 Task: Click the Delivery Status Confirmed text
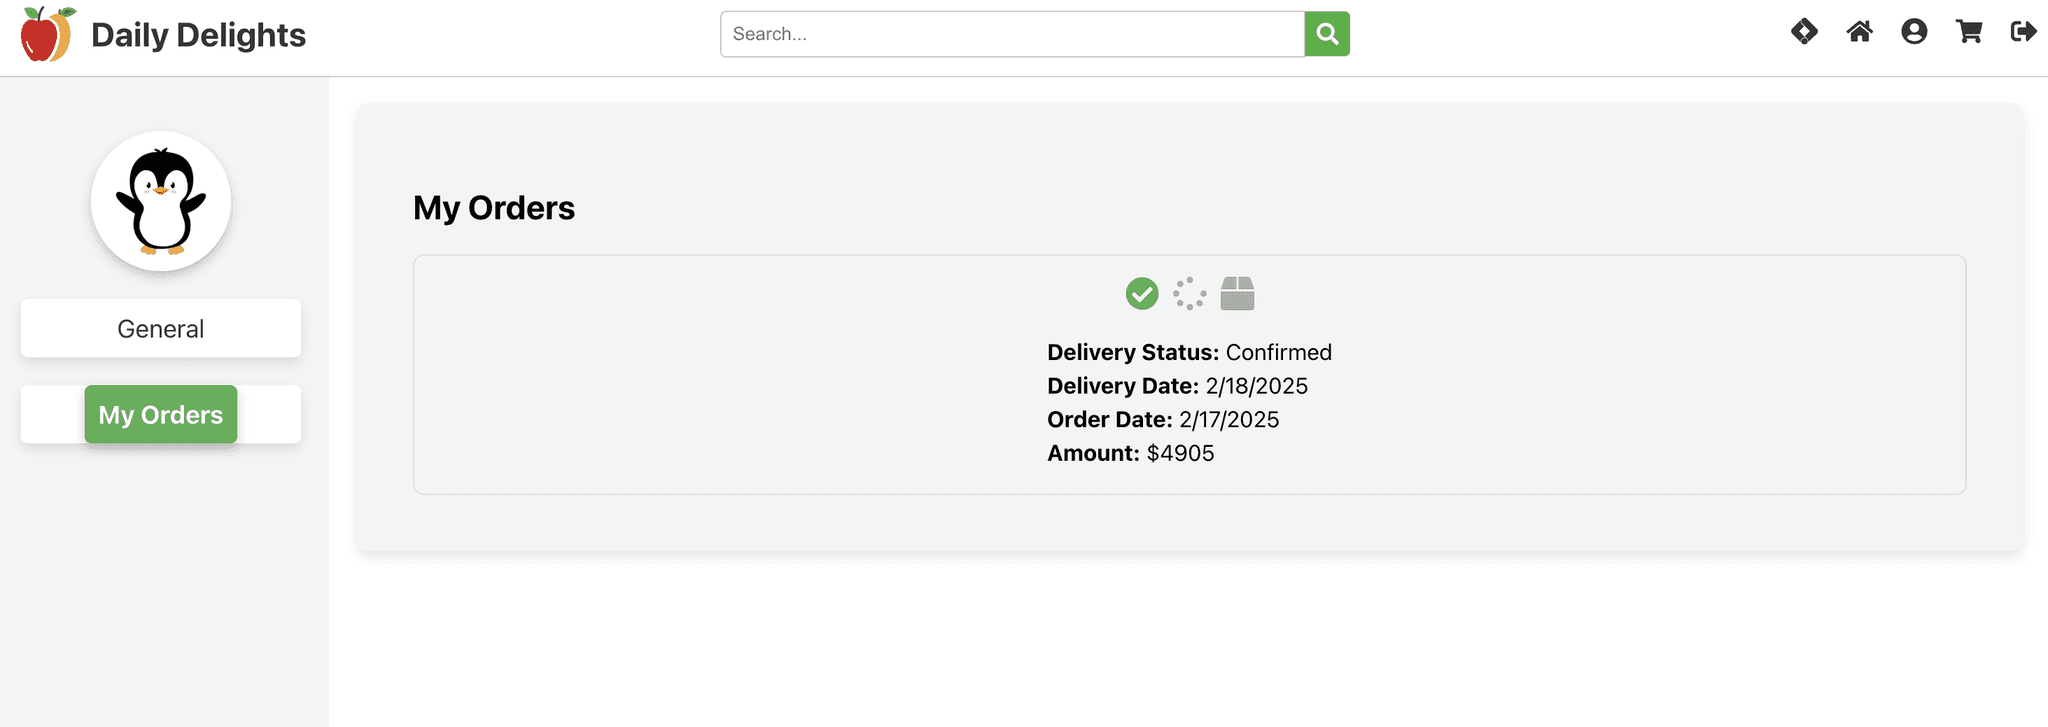[1189, 352]
